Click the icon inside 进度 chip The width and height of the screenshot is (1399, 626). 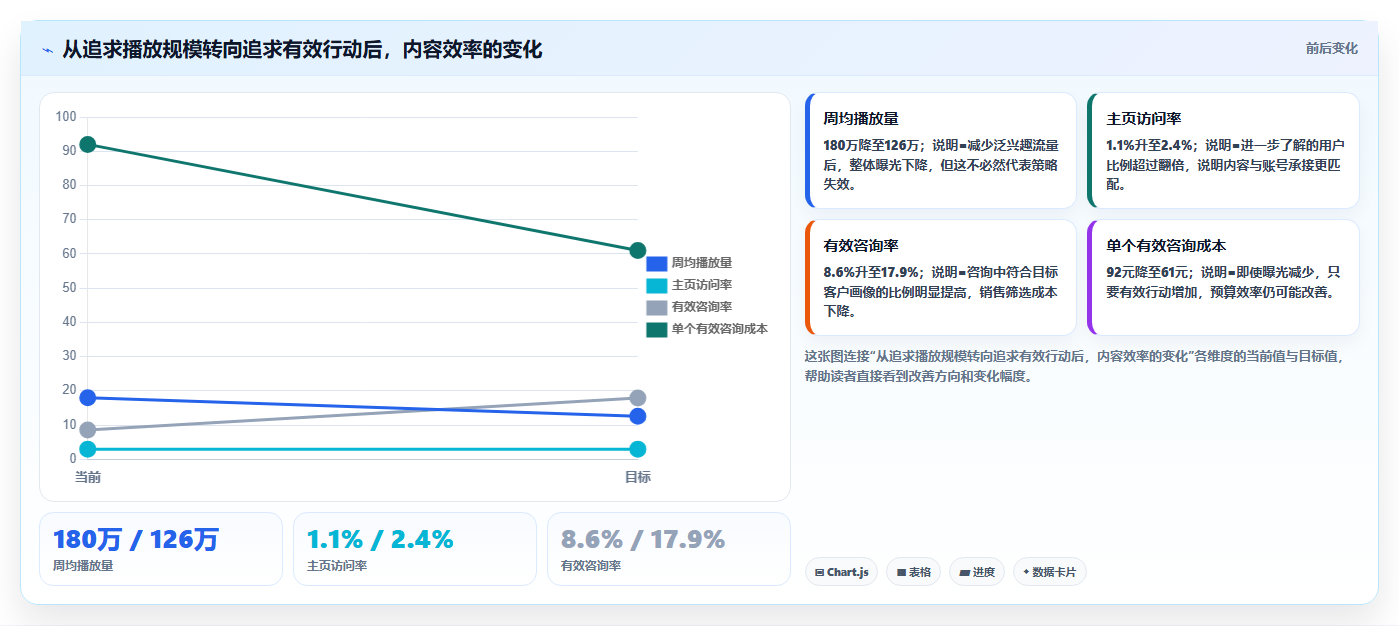[x=964, y=573]
